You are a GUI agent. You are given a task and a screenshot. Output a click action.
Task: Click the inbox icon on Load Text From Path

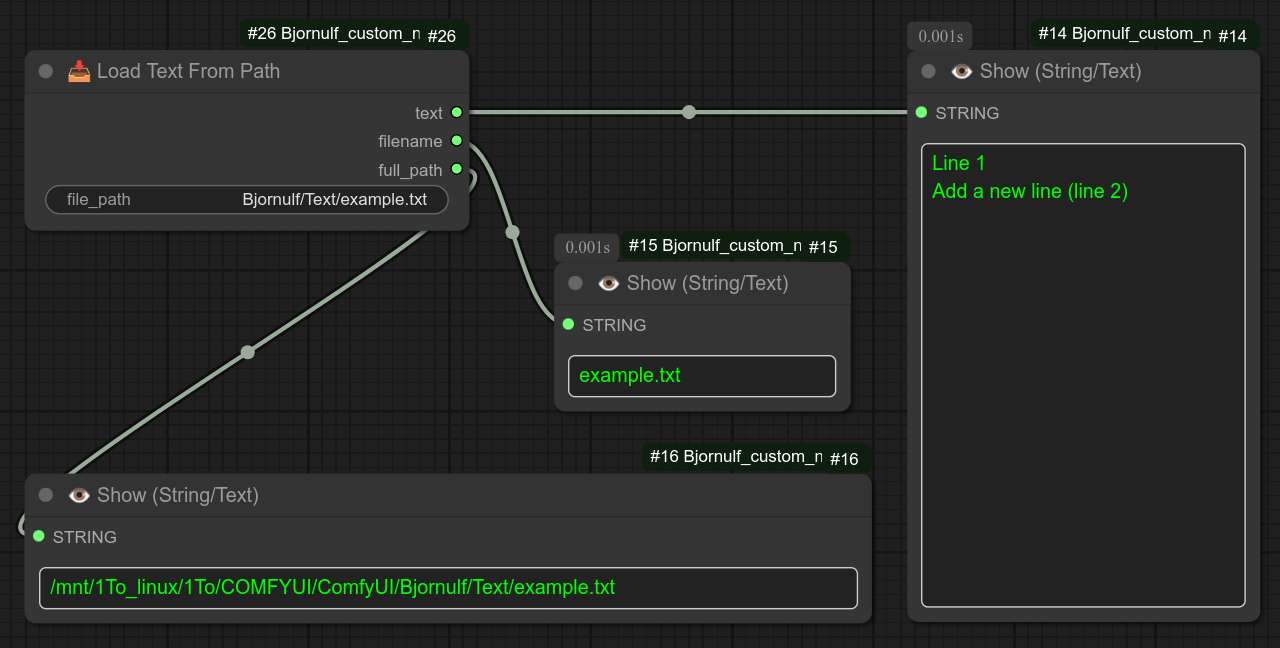click(x=79, y=71)
